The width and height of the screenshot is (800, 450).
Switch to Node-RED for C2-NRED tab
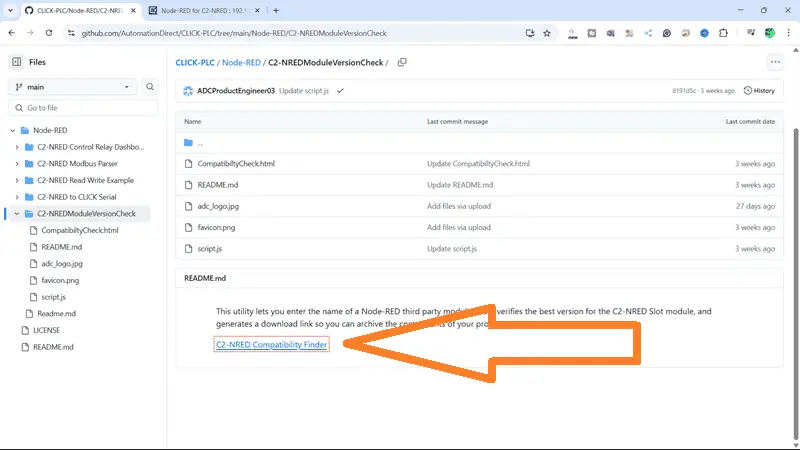pos(204,10)
